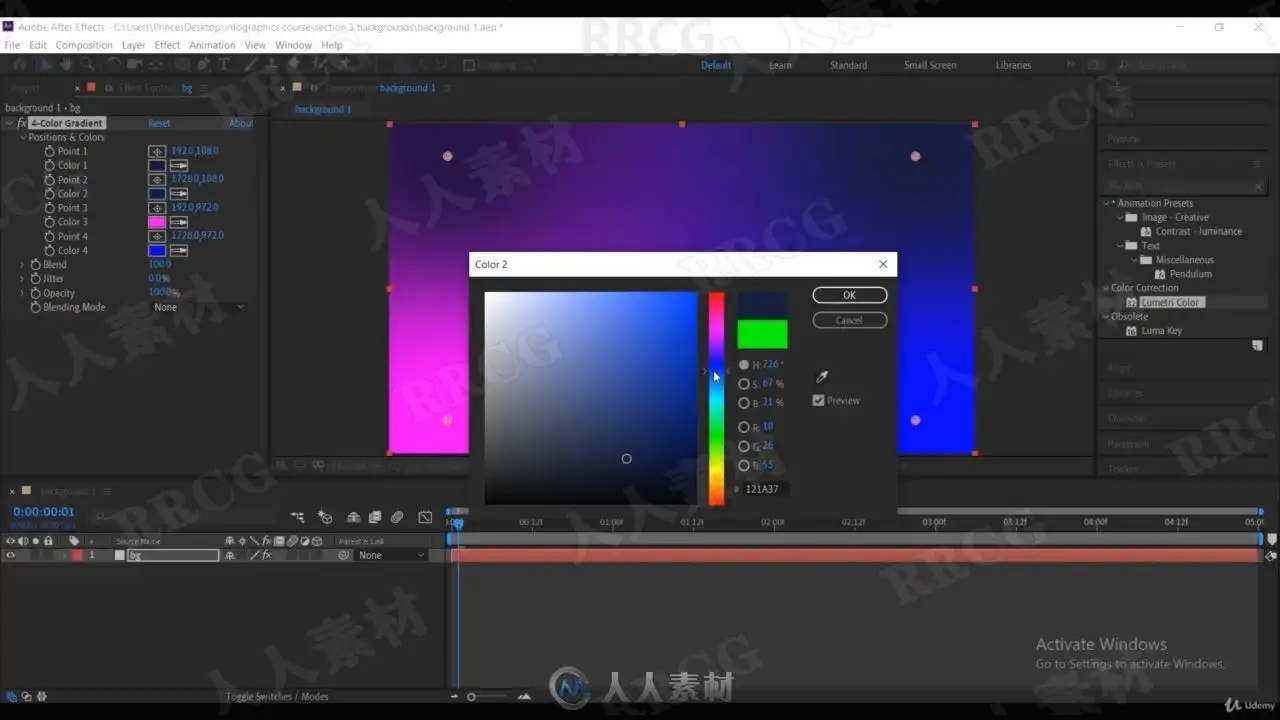Click the eyedropper next to the Color 4 swatch
1280x720 pixels.
pyautogui.click(x=179, y=251)
